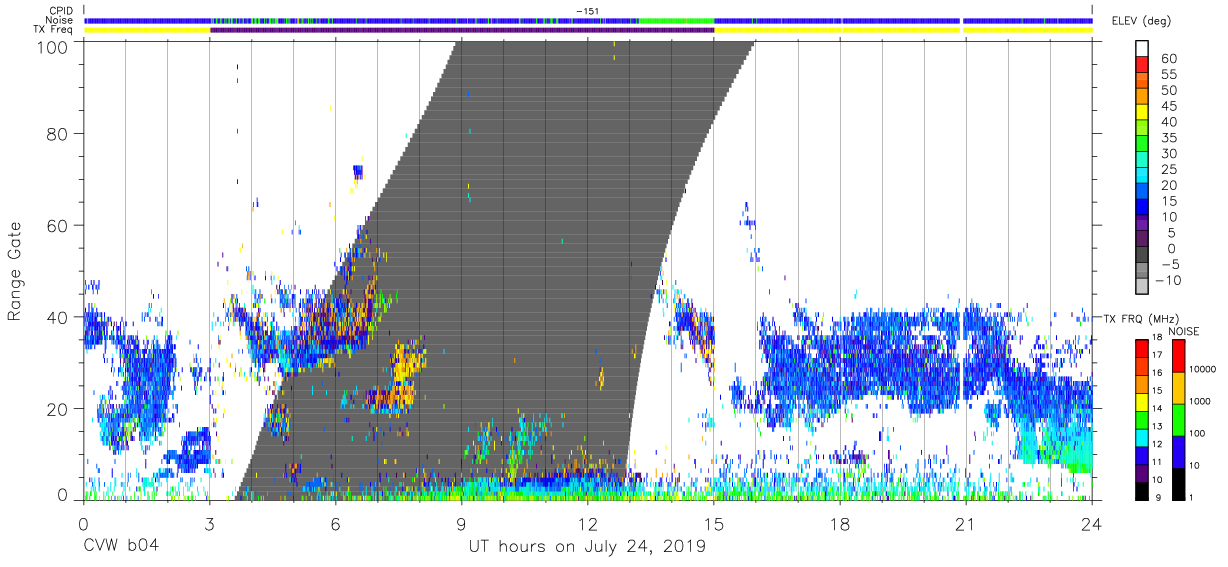Pick the red top segment of the TX FRQ color bar
The height and width of the screenshot is (567, 1228).
1142,348
